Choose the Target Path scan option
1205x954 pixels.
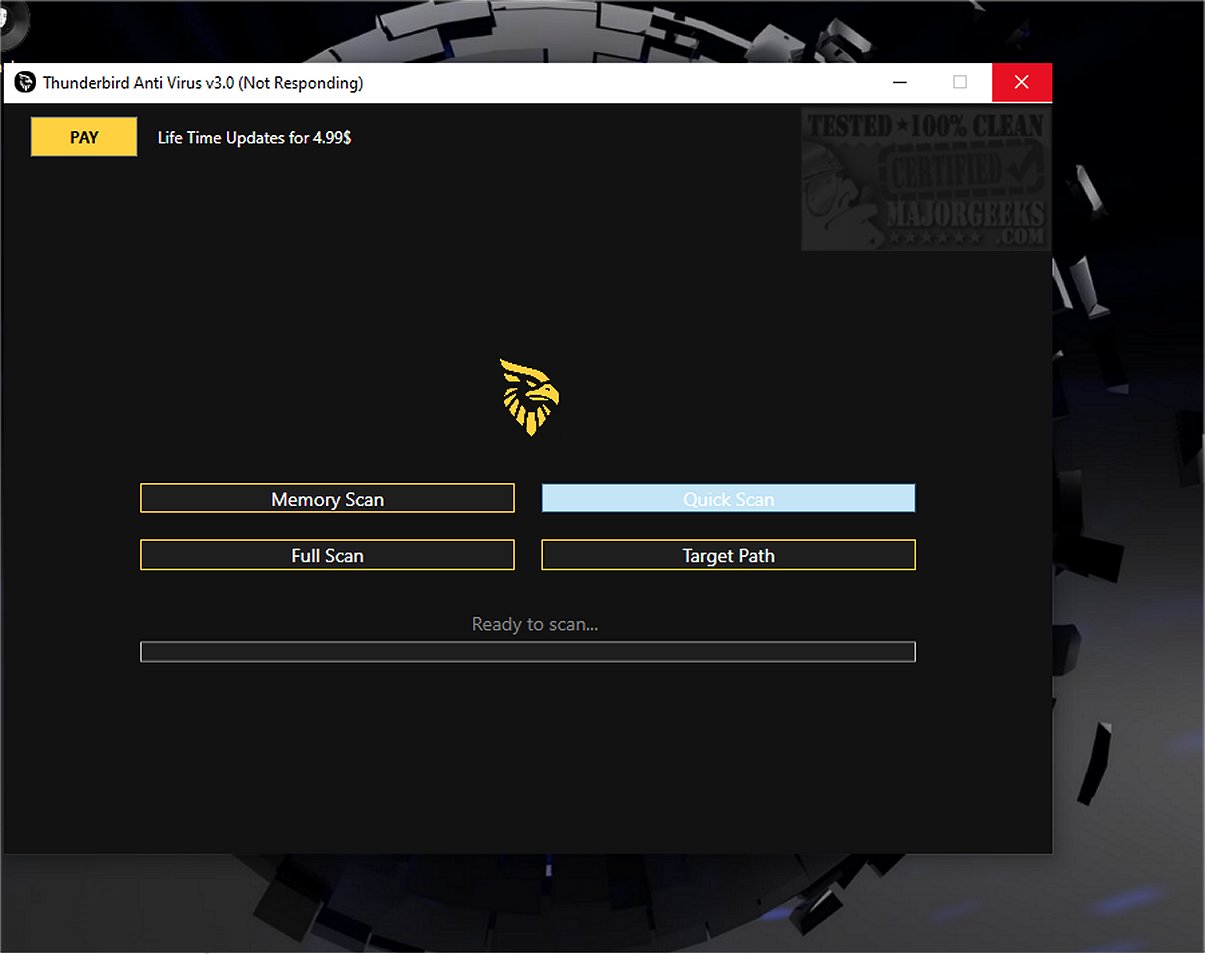click(728, 555)
